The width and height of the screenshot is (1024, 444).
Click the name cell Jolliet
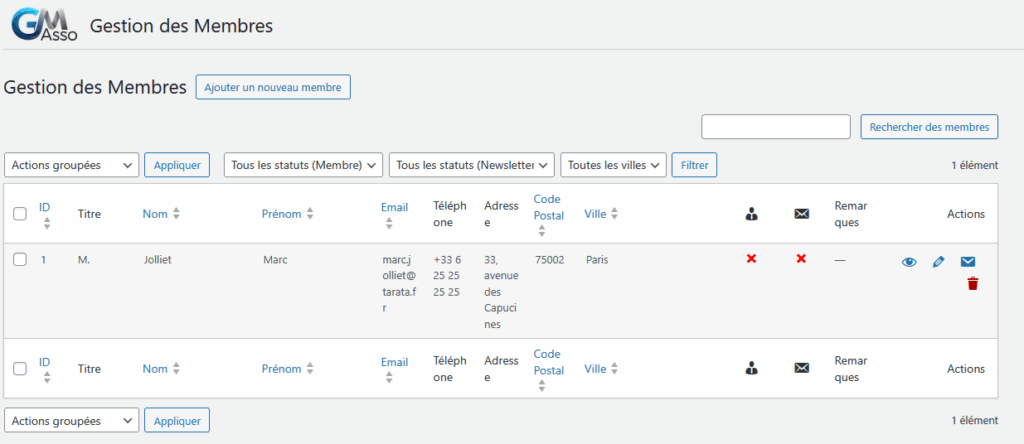(157, 259)
